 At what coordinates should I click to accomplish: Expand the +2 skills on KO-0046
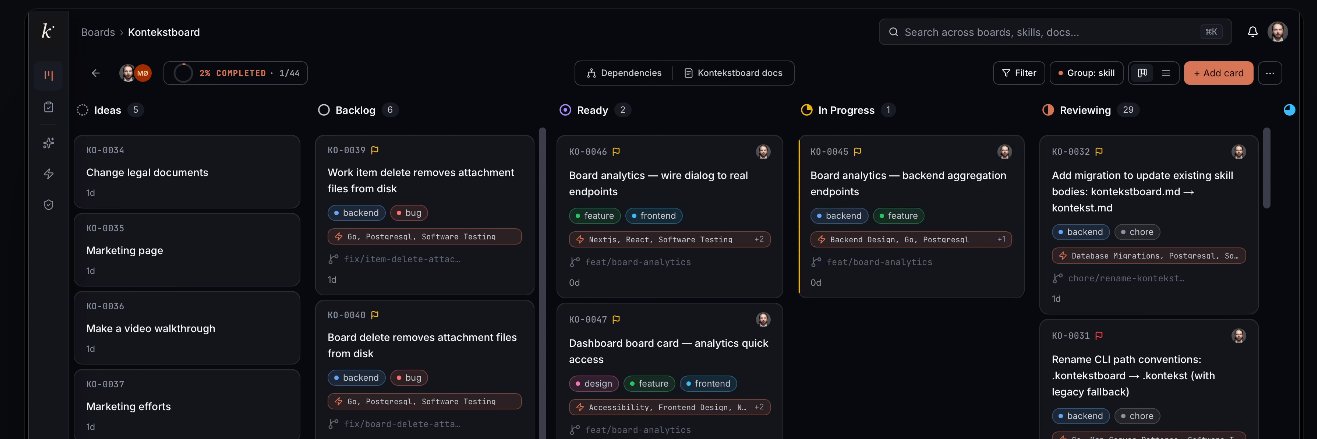pyautogui.click(x=759, y=239)
